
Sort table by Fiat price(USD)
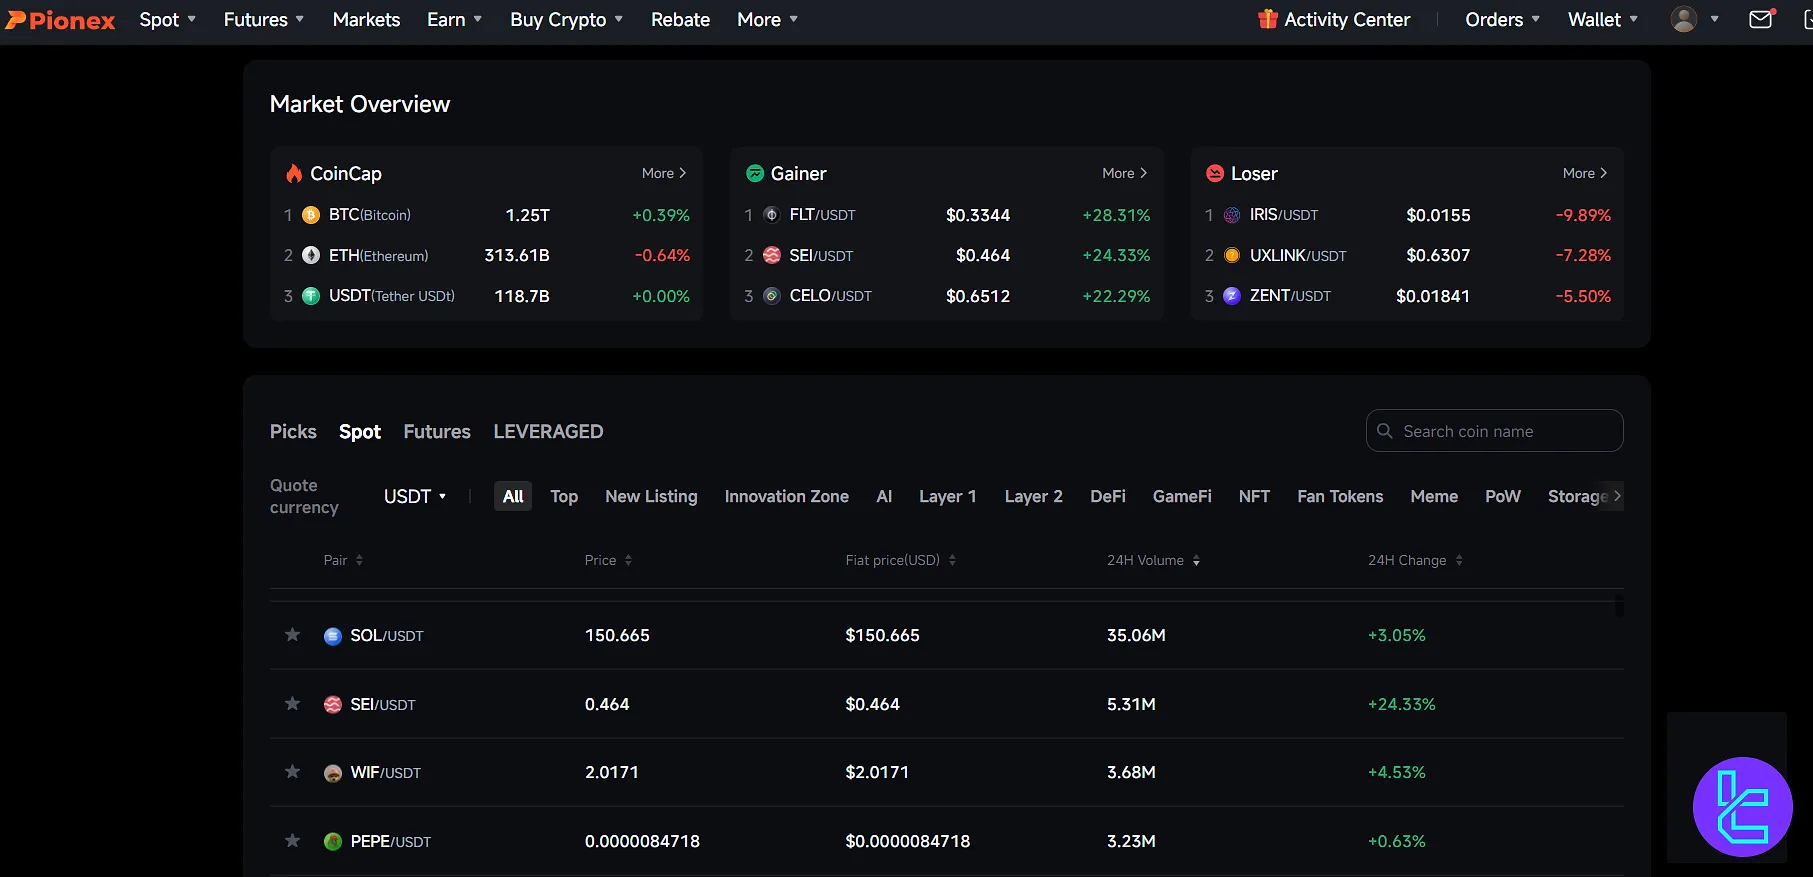900,560
